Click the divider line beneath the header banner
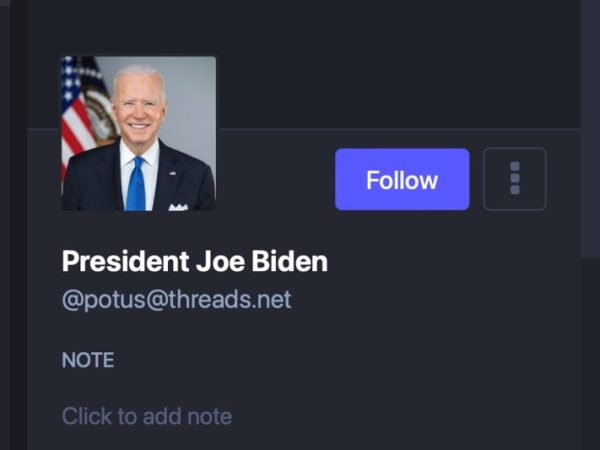 (398, 130)
